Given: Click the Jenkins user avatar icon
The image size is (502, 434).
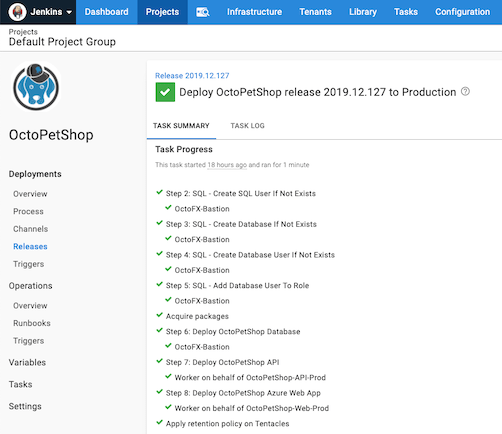Looking at the screenshot, I should click(17, 12).
